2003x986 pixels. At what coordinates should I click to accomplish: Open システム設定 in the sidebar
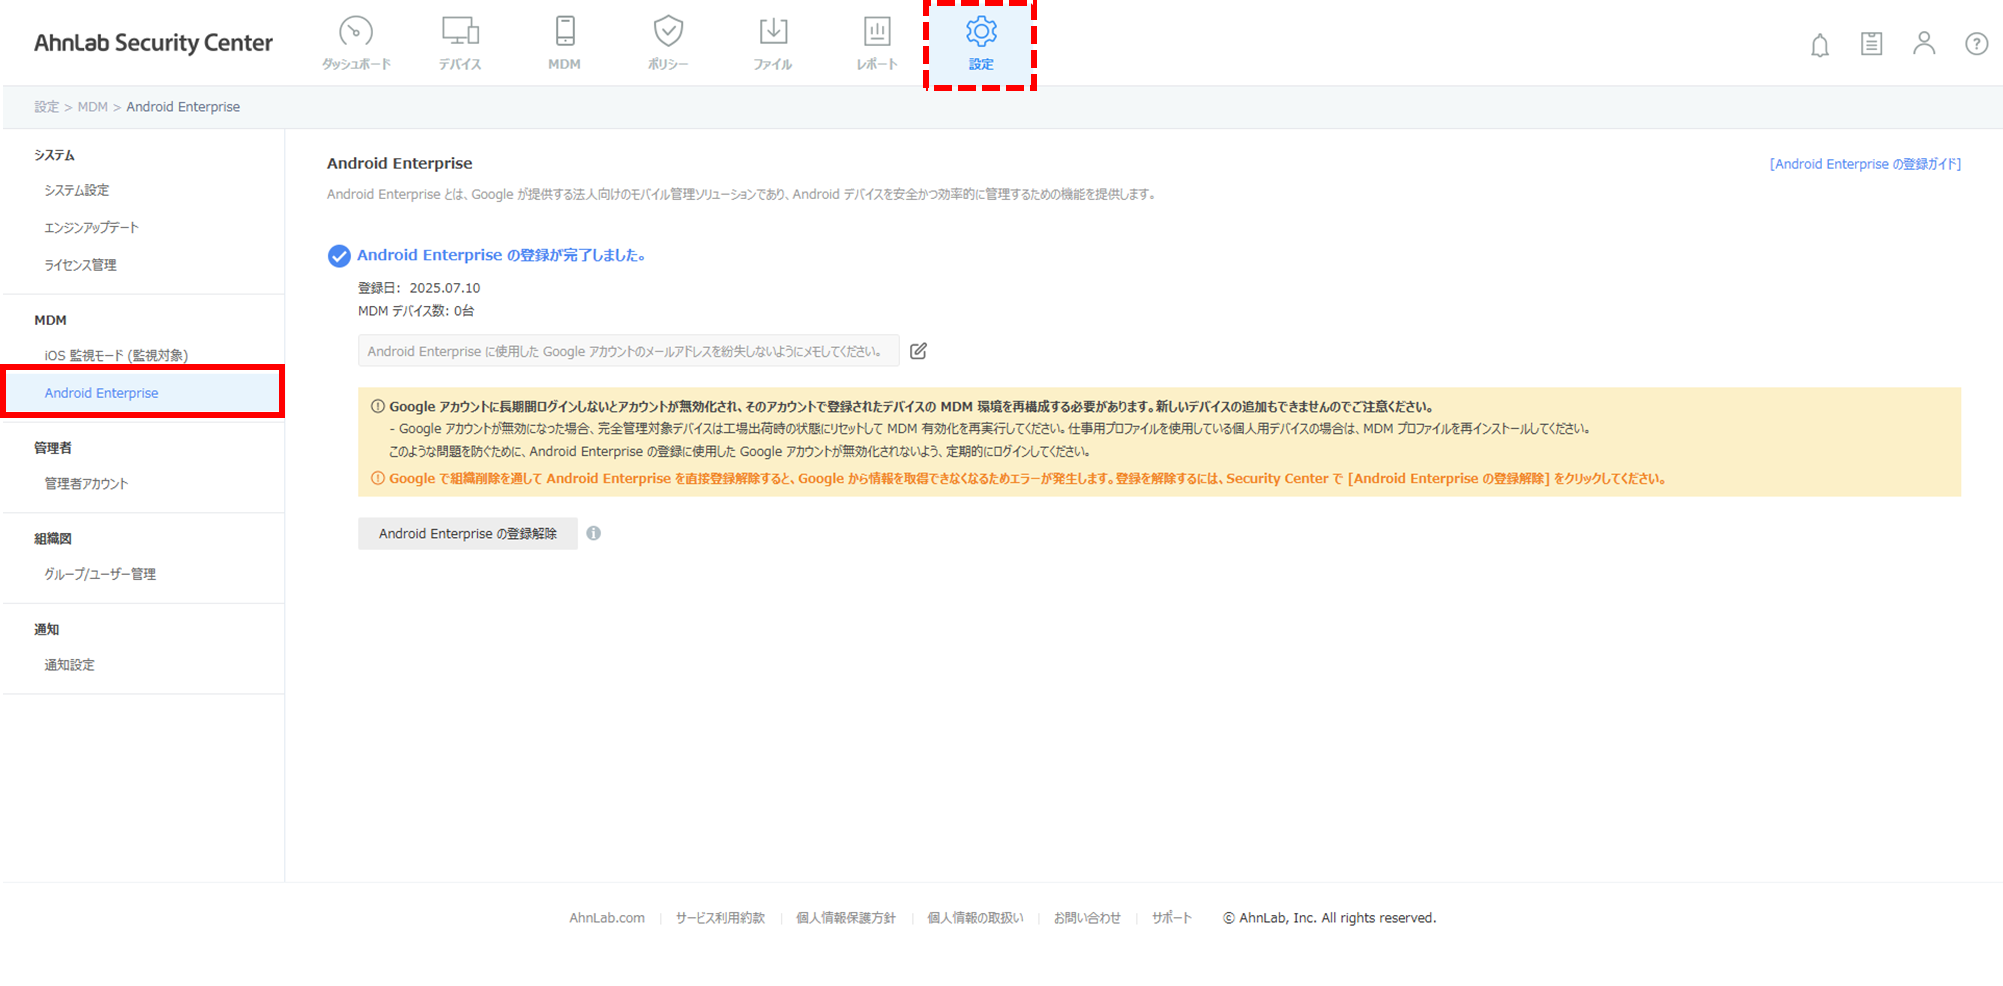77,190
